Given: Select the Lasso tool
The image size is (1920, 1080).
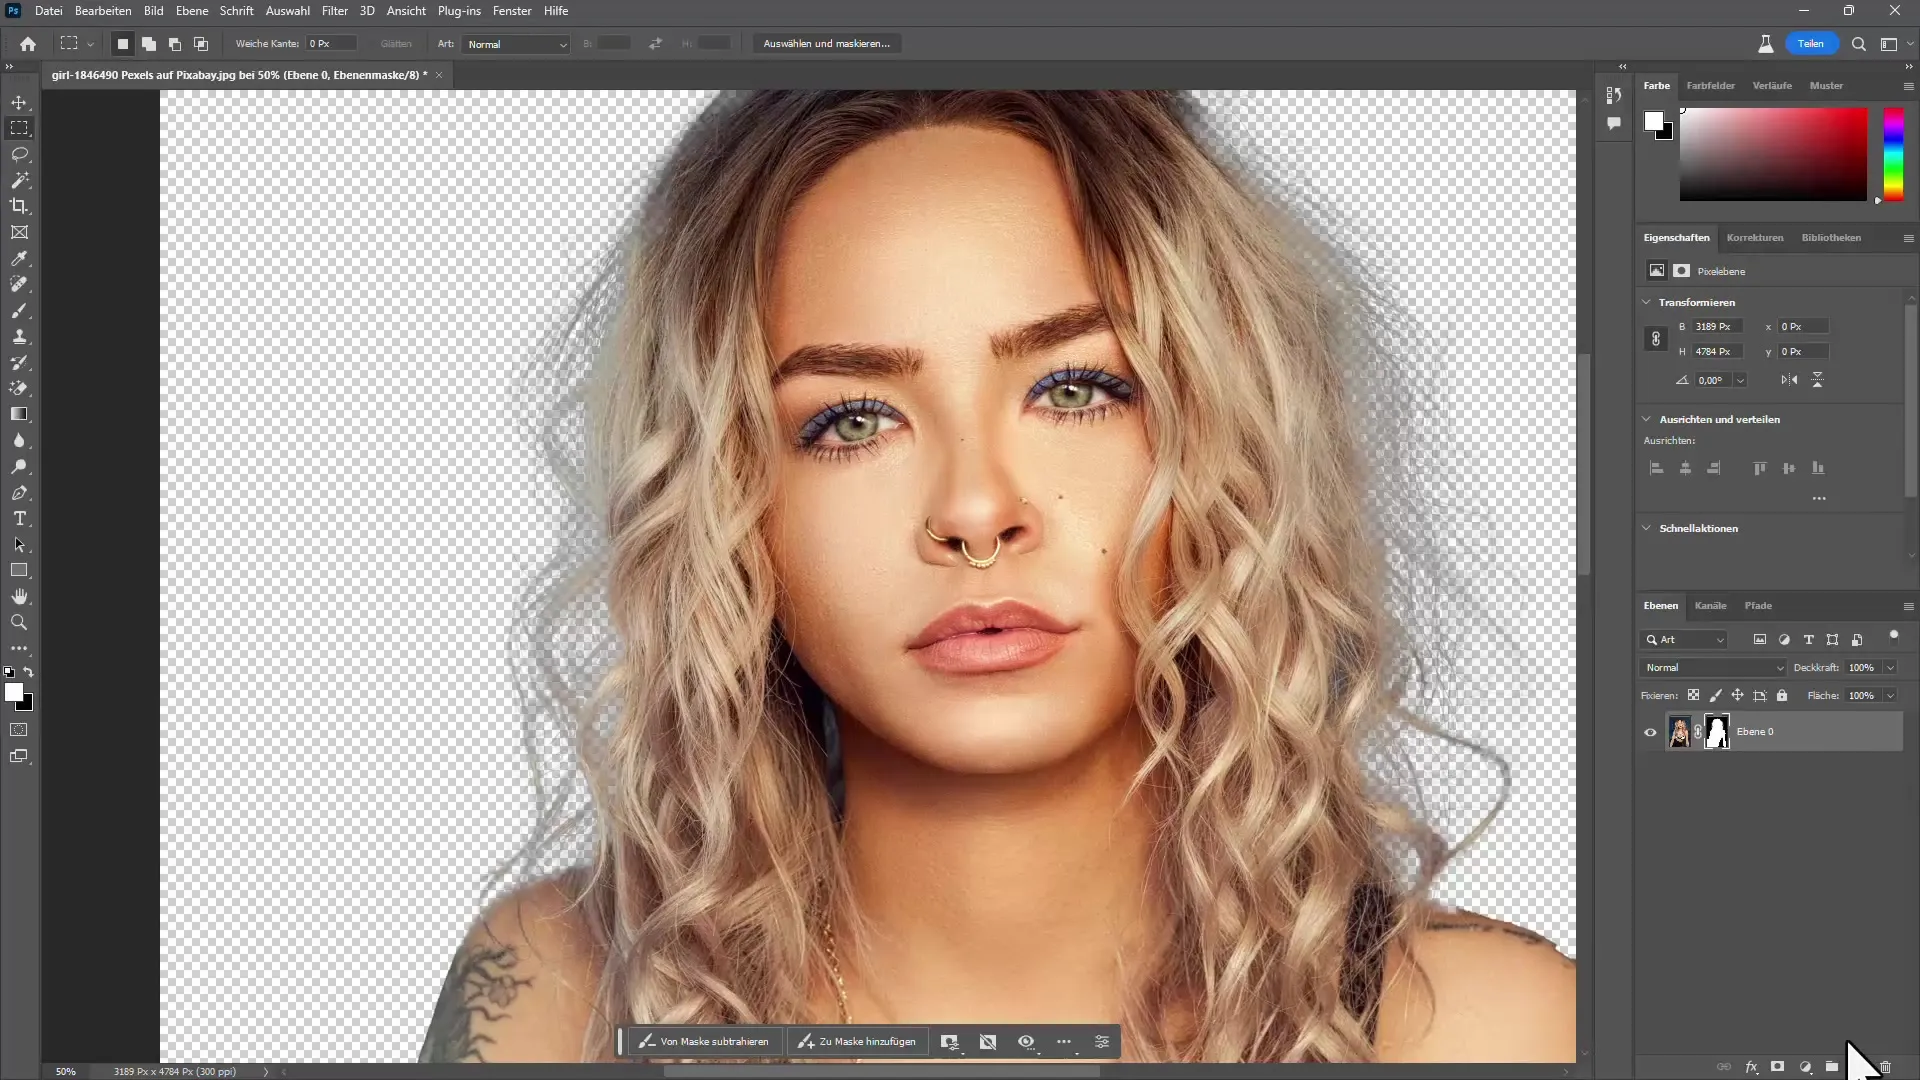Looking at the screenshot, I should (20, 154).
